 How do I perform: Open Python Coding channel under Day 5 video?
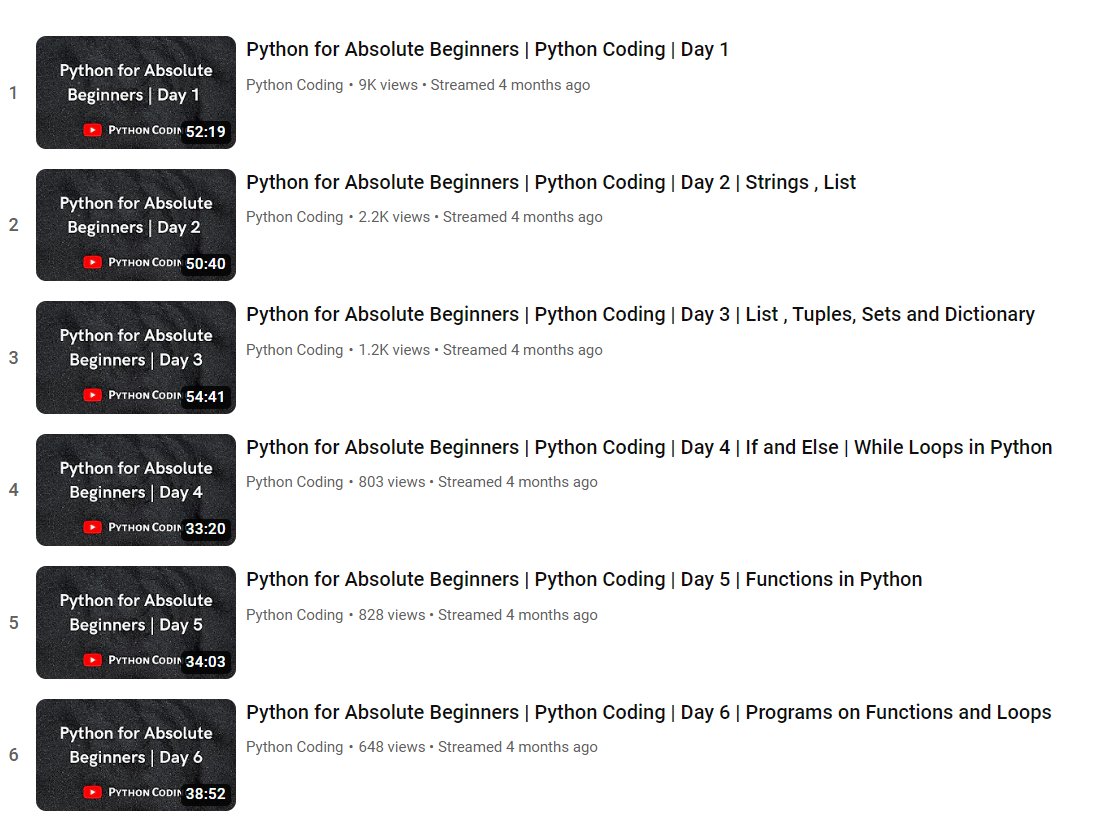[x=295, y=615]
